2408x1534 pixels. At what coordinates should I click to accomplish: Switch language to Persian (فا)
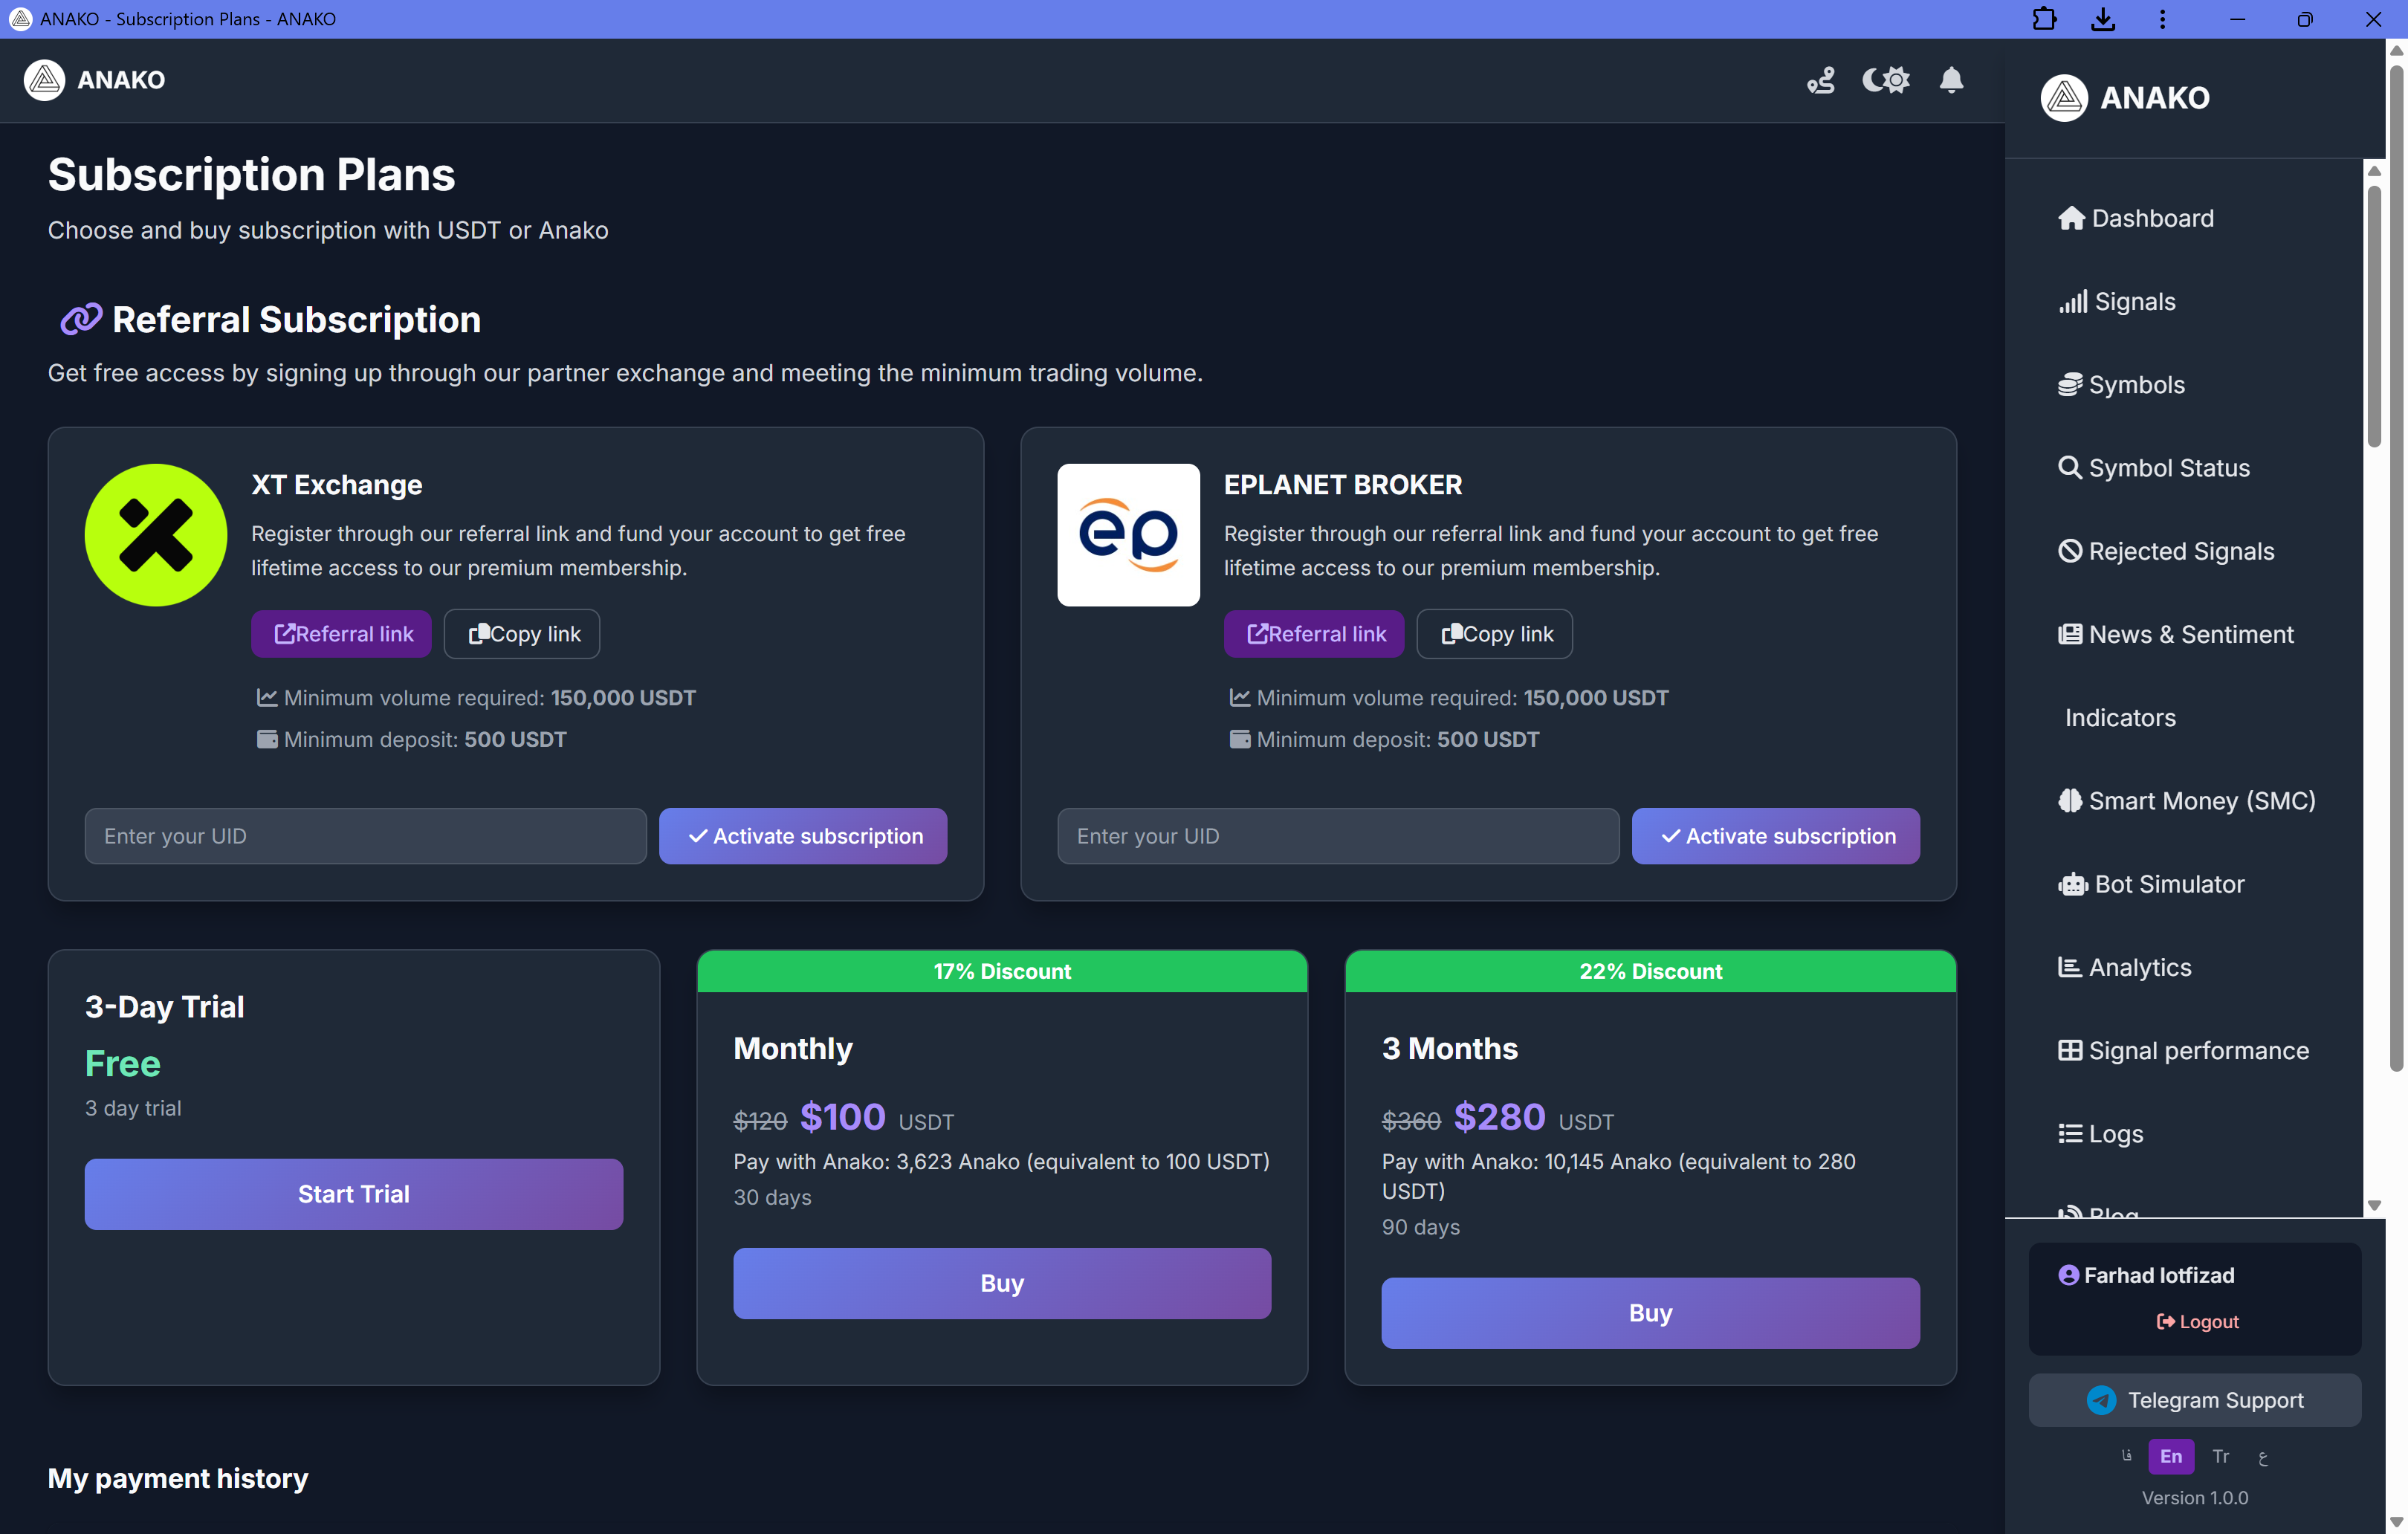coord(2126,1456)
